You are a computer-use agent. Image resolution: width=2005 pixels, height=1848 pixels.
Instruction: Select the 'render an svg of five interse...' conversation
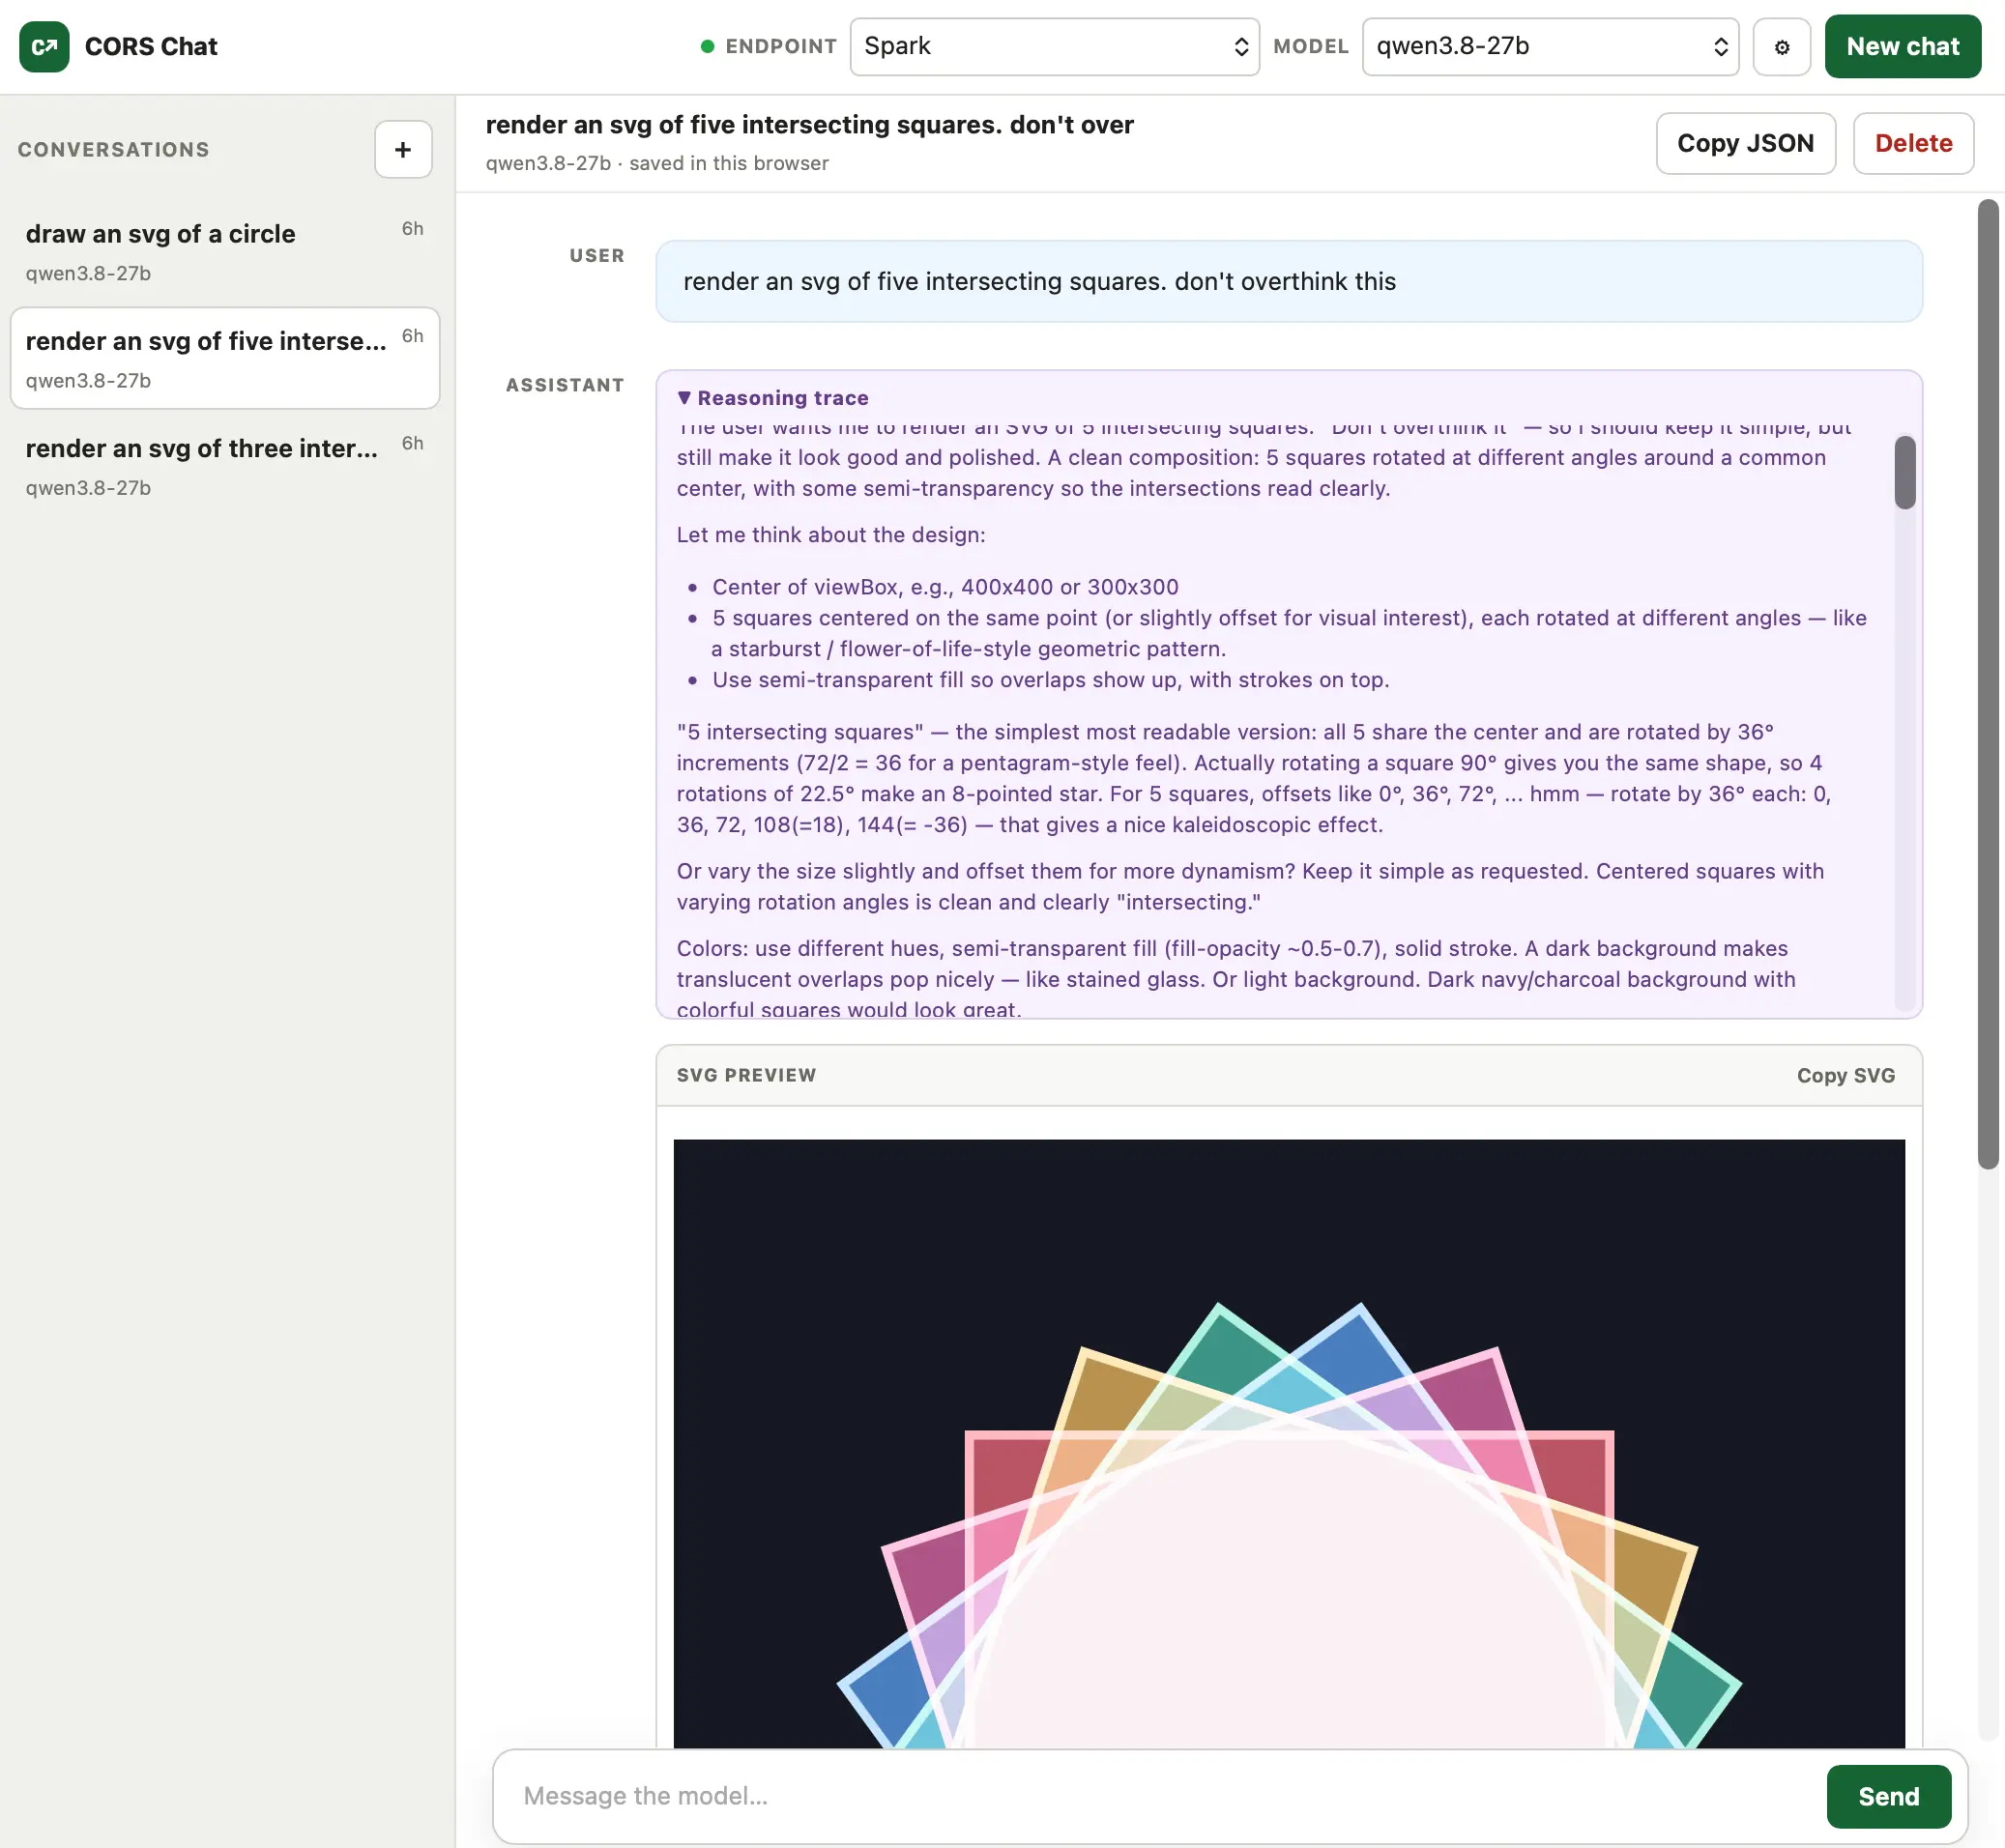pos(225,358)
